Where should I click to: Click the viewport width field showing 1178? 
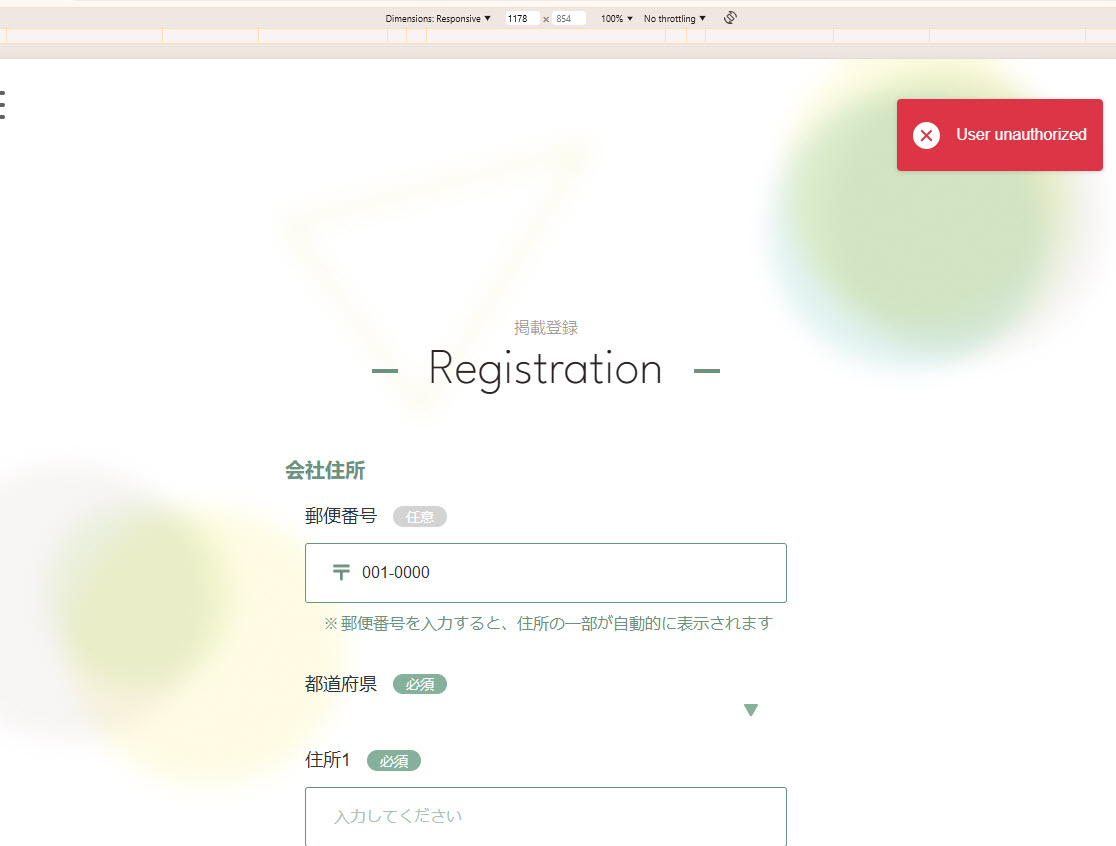click(x=521, y=19)
